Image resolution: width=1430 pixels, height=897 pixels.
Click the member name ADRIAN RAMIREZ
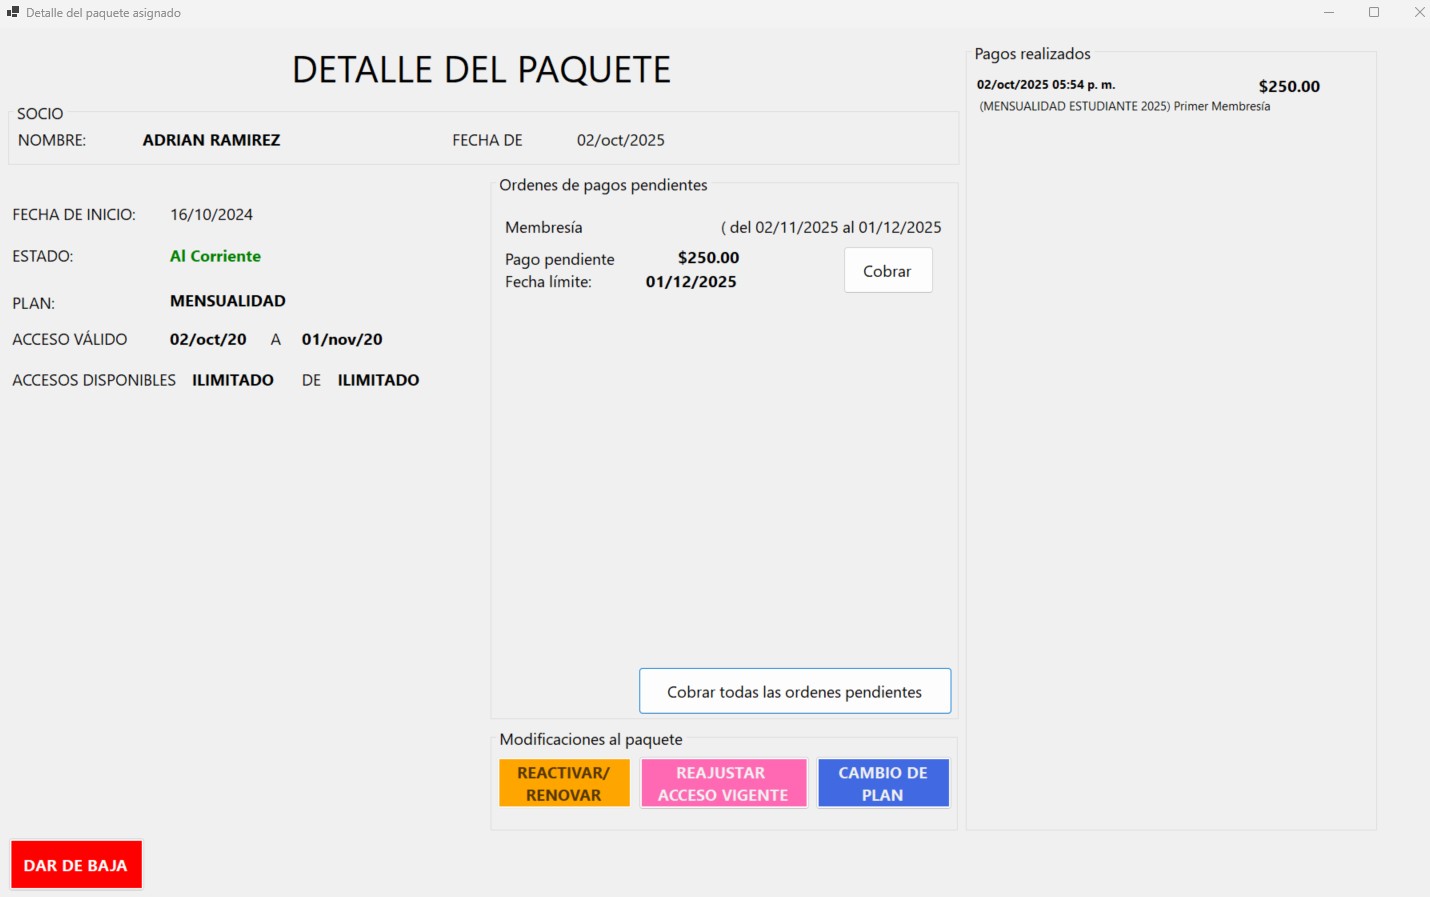tap(211, 140)
